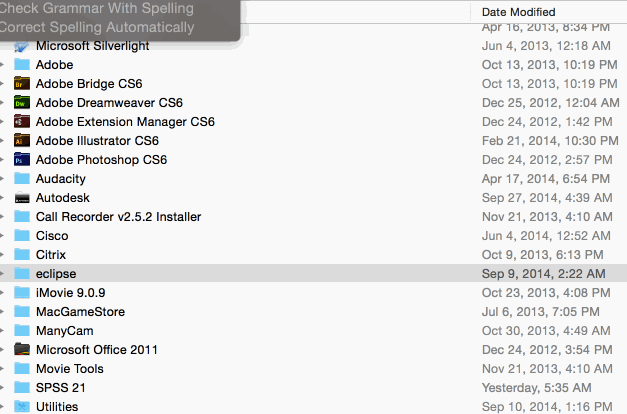Select the Adobe Photoshop CS6 folder icon

22,159
